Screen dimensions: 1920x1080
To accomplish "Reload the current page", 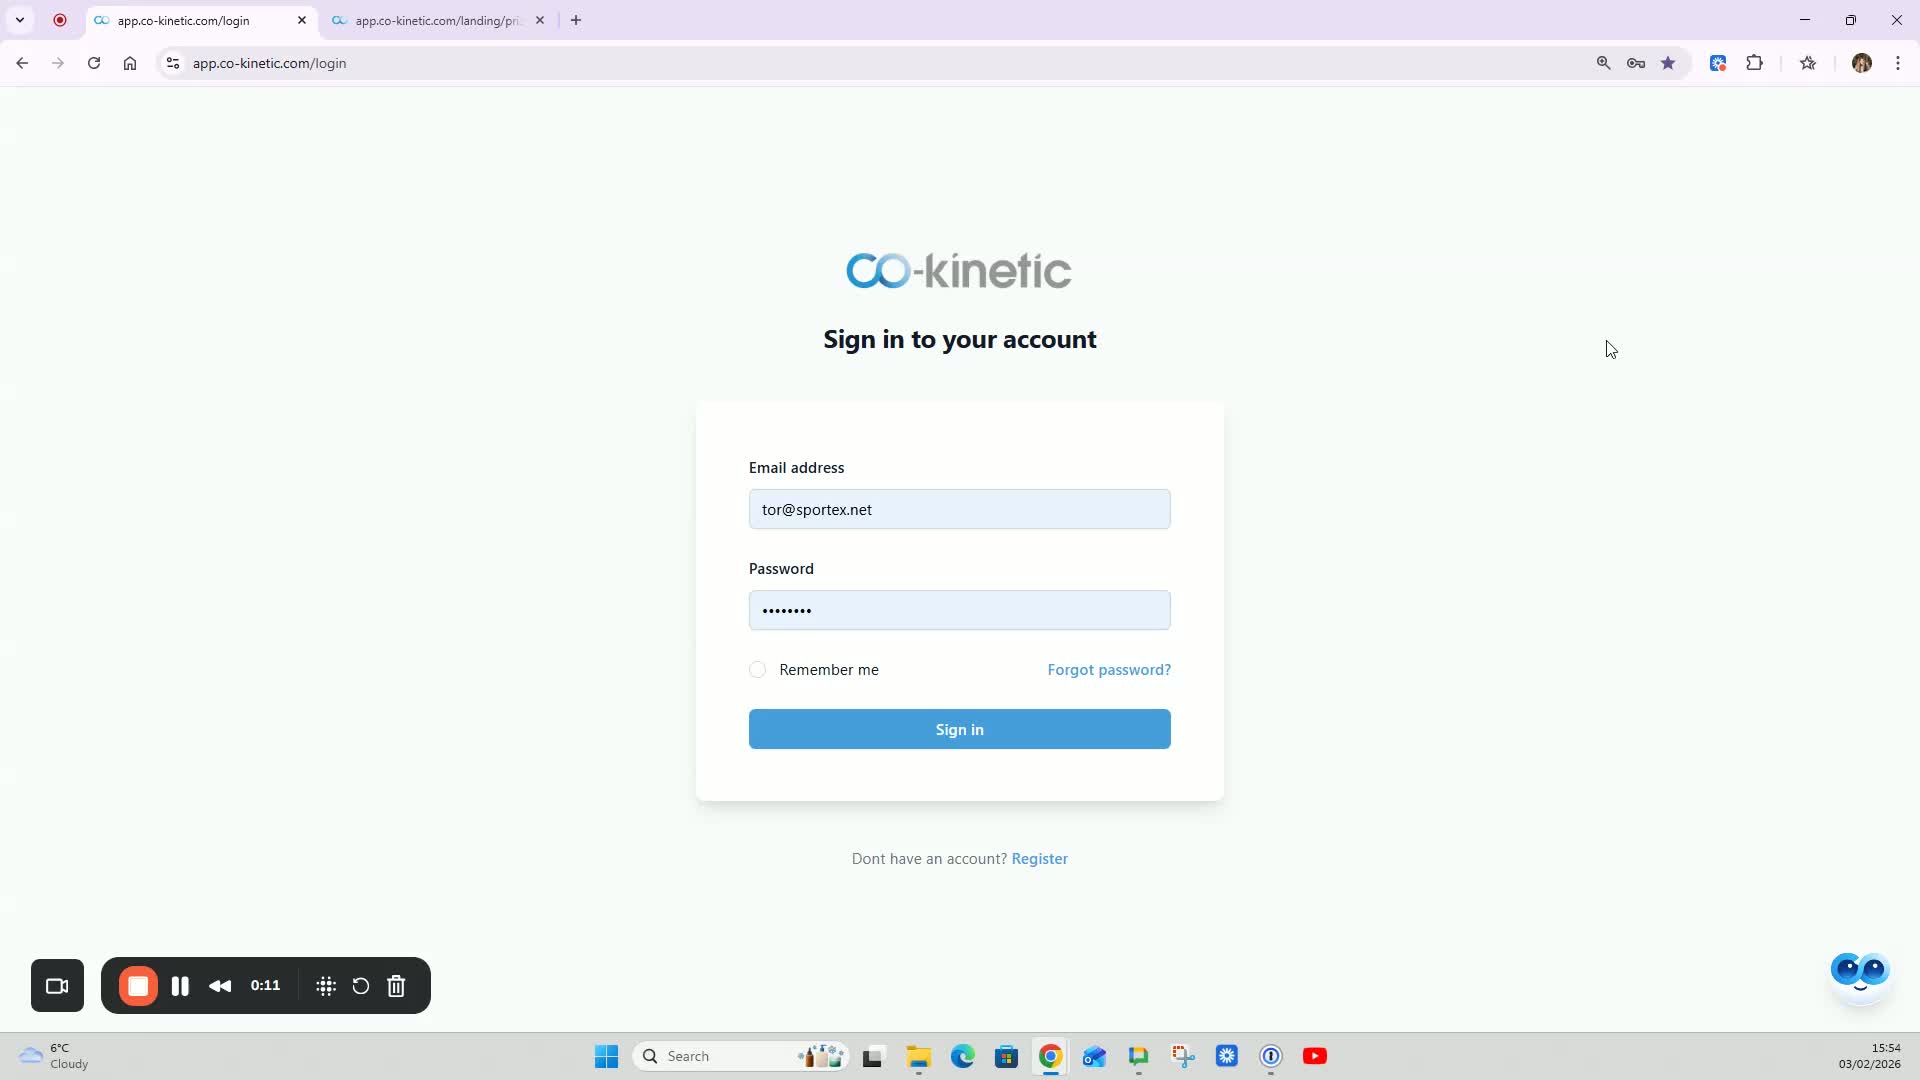I will click(94, 63).
